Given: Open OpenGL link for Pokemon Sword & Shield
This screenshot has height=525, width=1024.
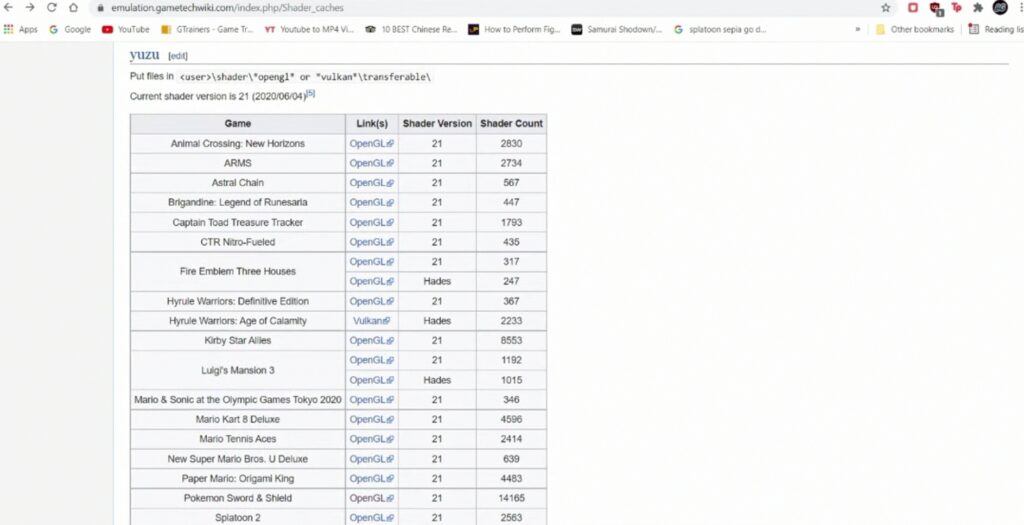Looking at the screenshot, I should click(x=372, y=498).
